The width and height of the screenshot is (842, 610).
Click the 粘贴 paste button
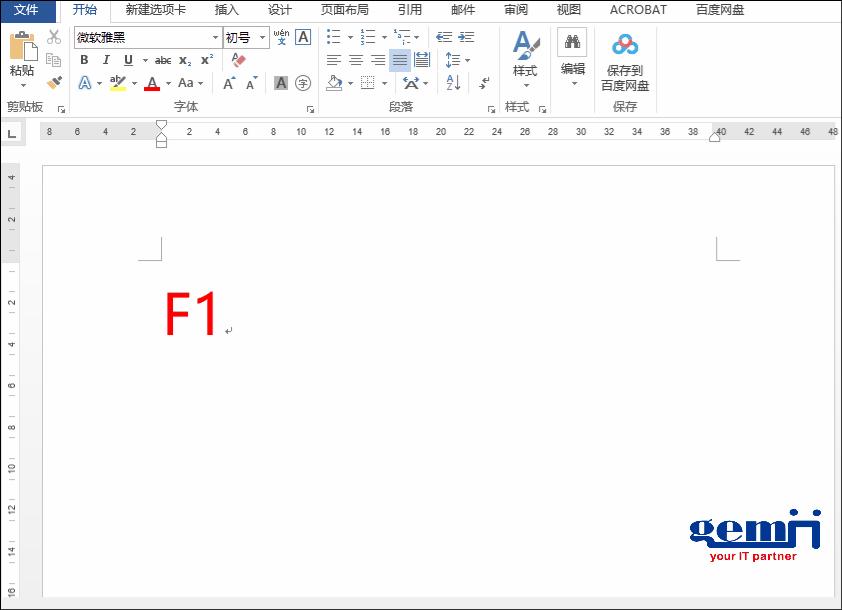pos(24,58)
